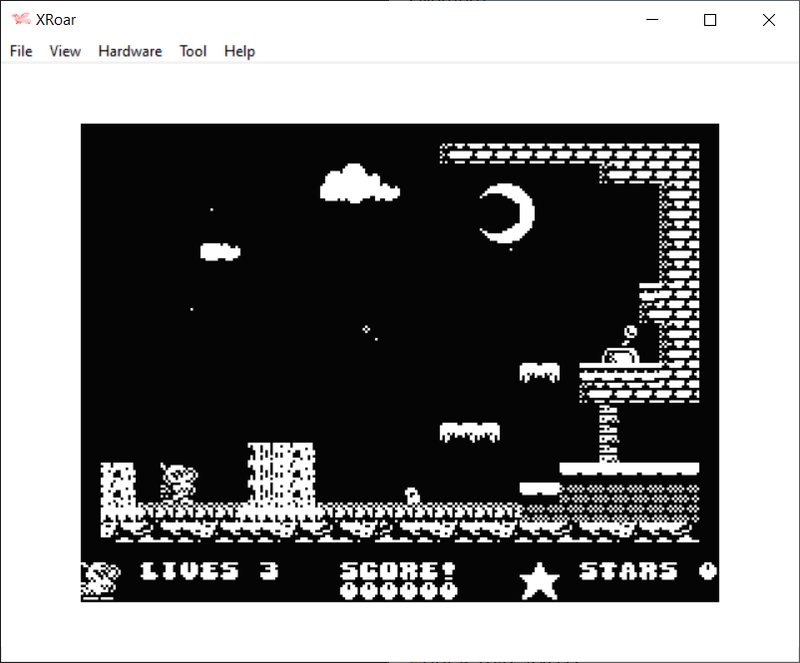The image size is (800, 663).
Task: Click the small creature on the ground path
Action: pos(411,495)
